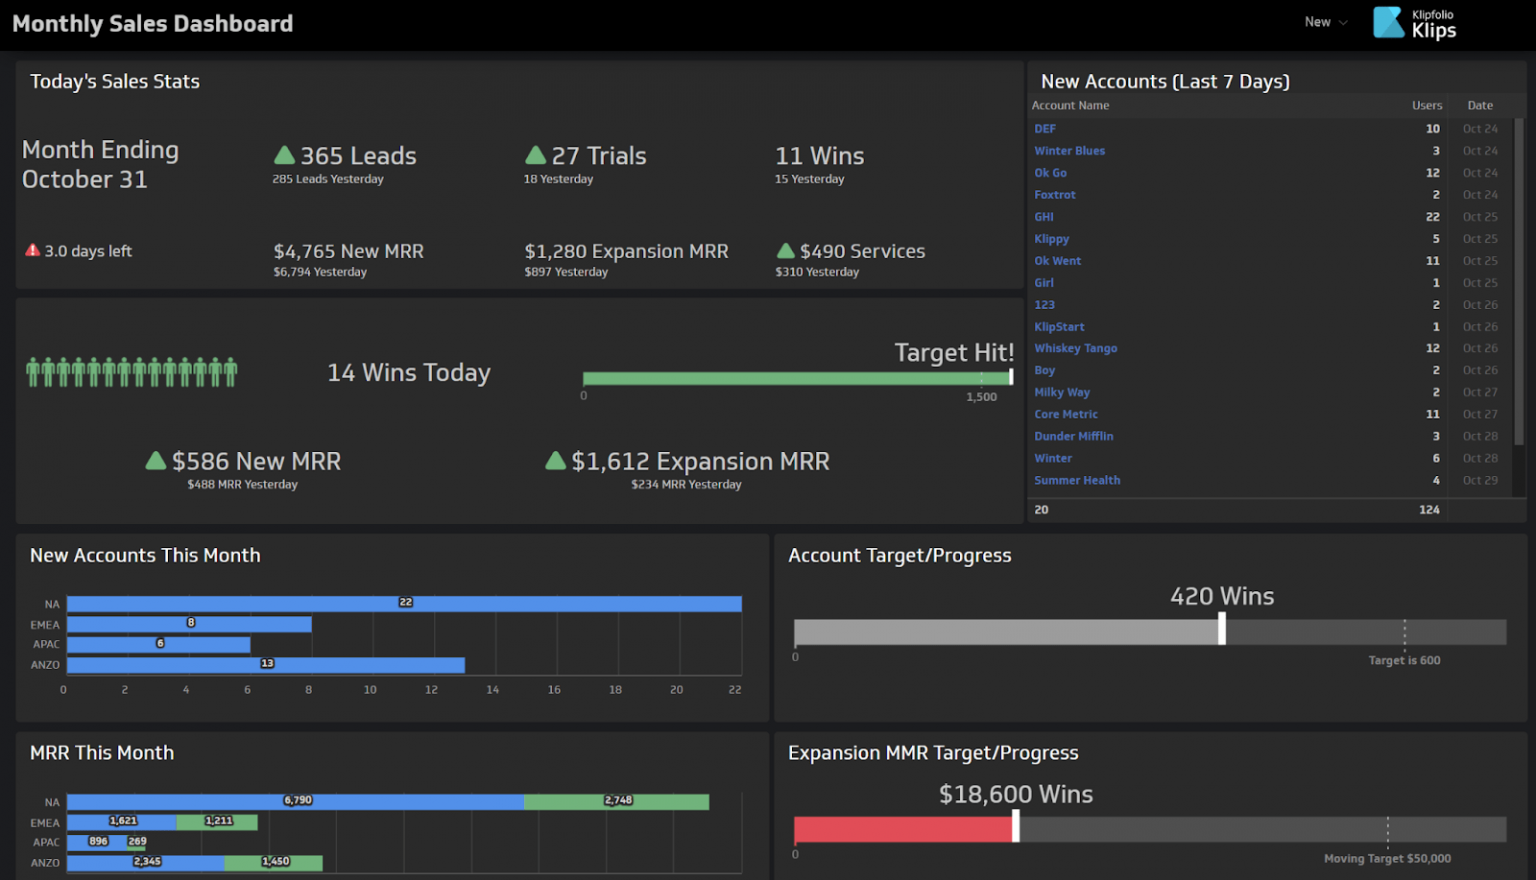
Task: Select the Core Metric account
Action: point(1066,413)
